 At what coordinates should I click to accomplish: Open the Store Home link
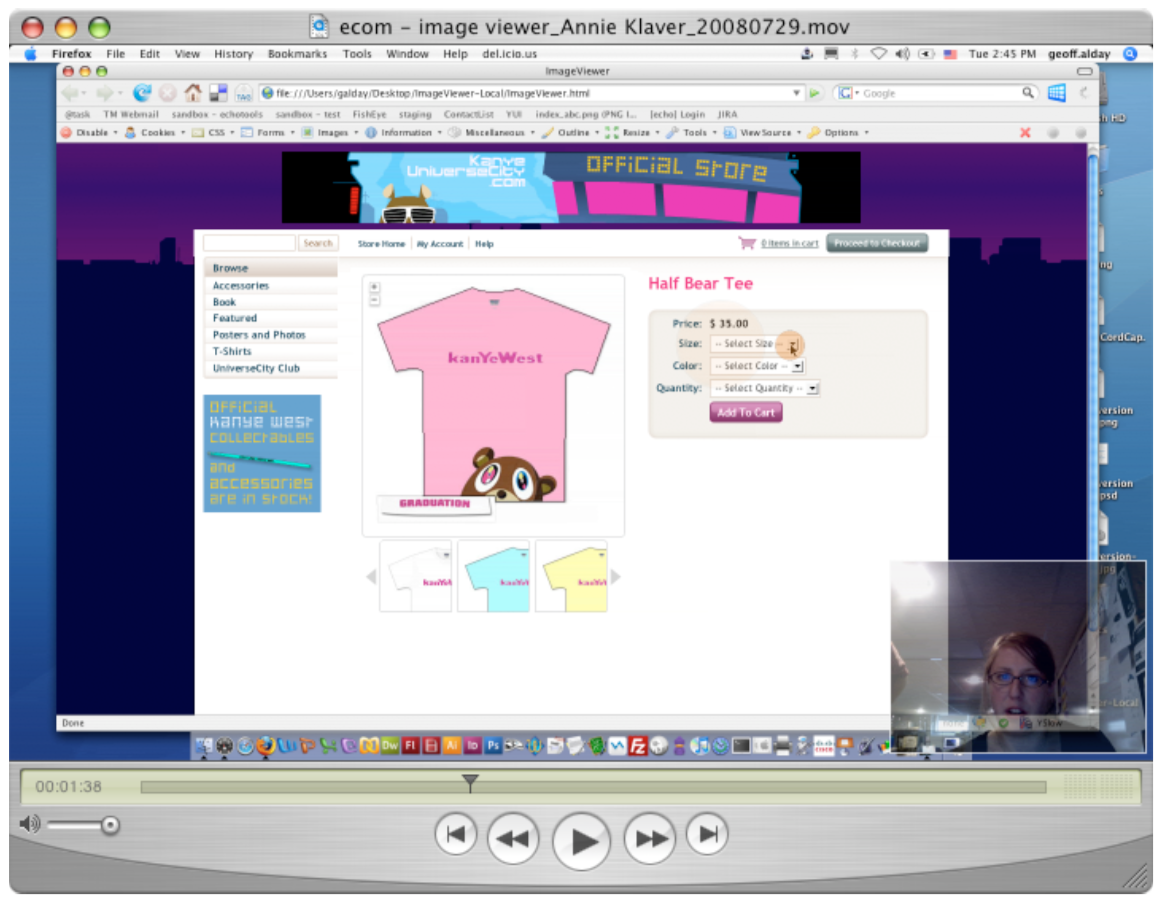(x=381, y=244)
